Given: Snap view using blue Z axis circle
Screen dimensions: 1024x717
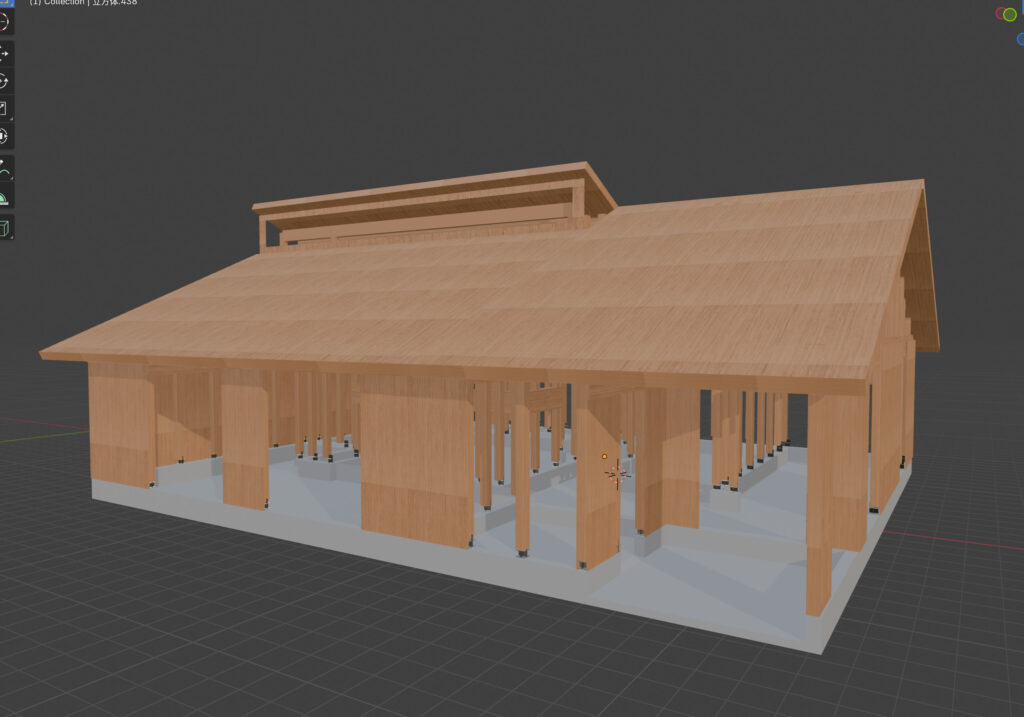Looking at the screenshot, I should [1020, 40].
